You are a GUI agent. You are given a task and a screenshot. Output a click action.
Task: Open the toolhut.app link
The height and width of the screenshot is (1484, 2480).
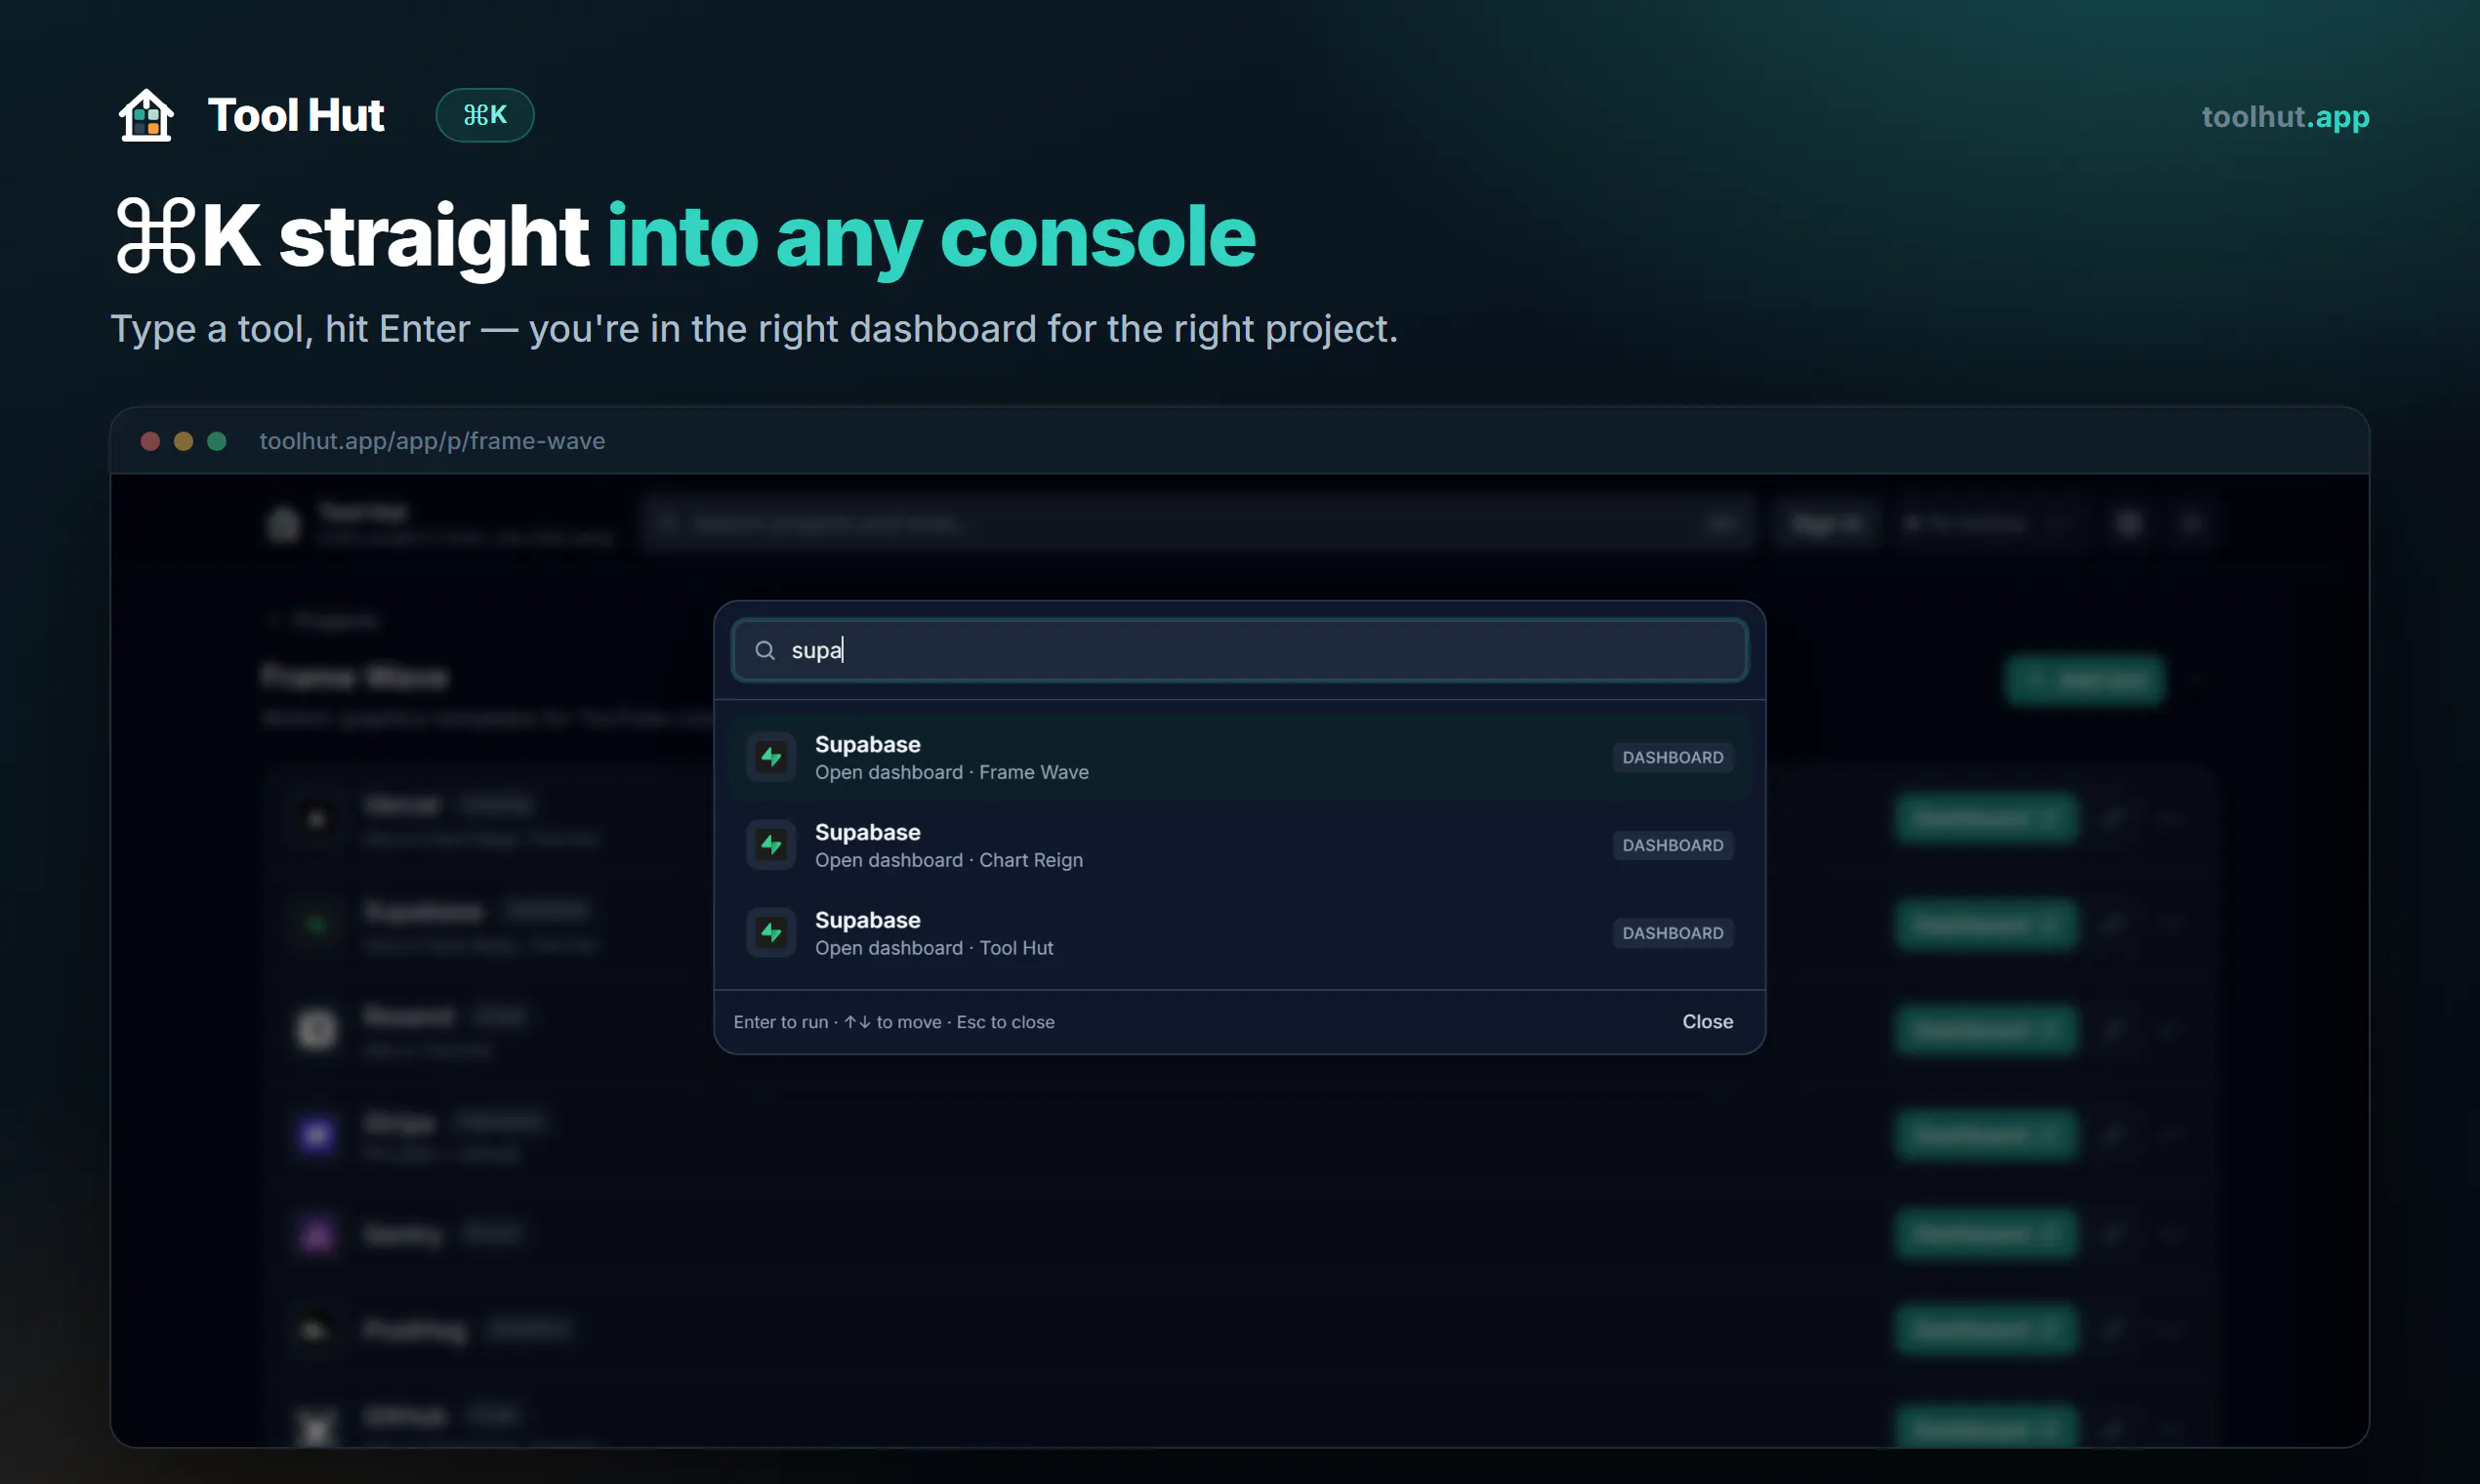pyautogui.click(x=2285, y=117)
